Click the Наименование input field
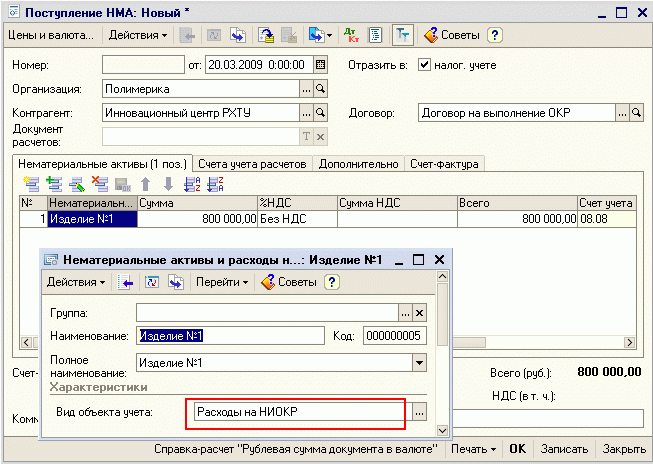The image size is (653, 464). pos(230,336)
